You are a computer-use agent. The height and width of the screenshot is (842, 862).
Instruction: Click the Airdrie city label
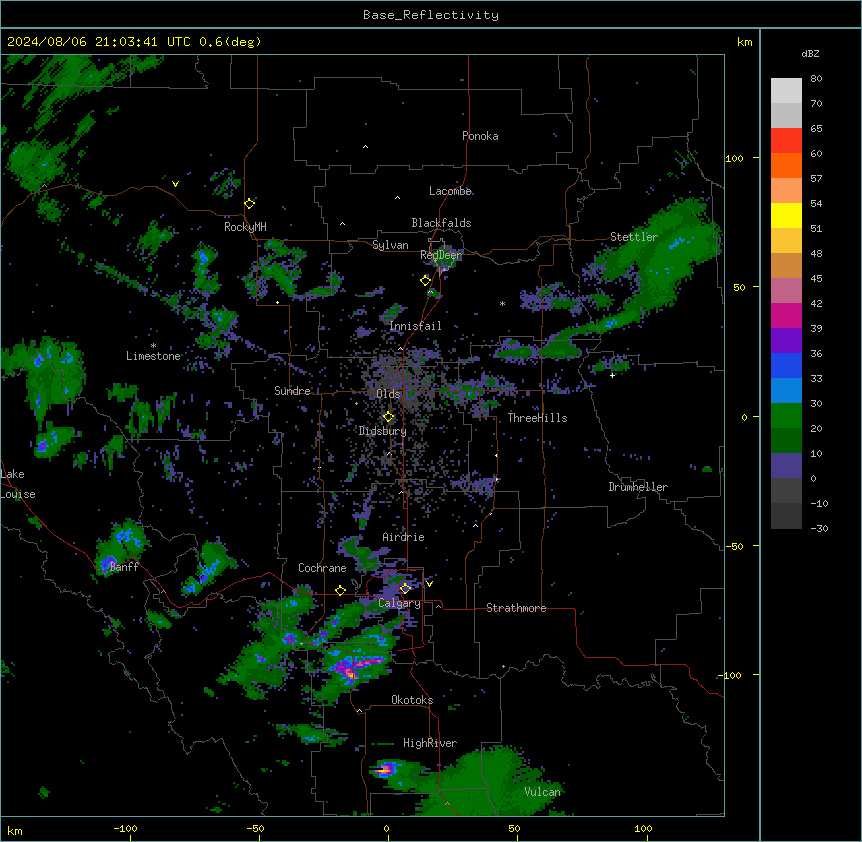point(404,537)
